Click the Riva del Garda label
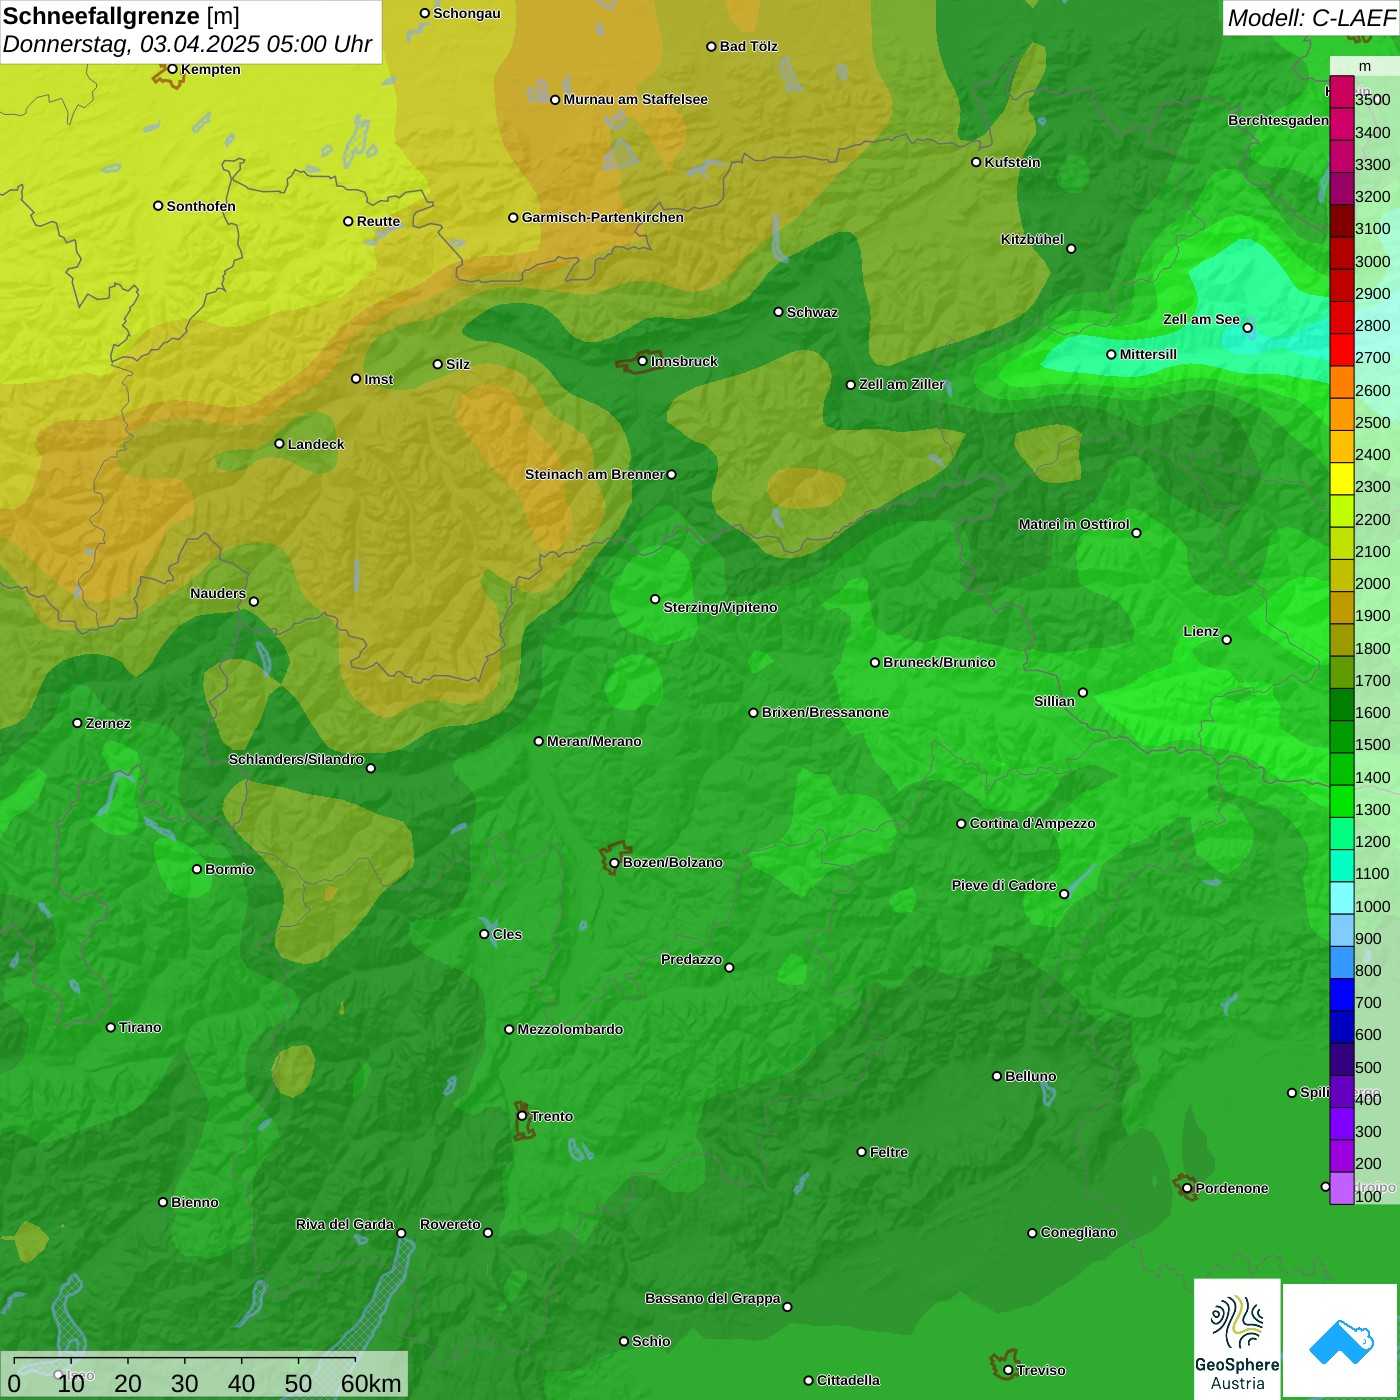The height and width of the screenshot is (1400, 1400). [345, 1224]
